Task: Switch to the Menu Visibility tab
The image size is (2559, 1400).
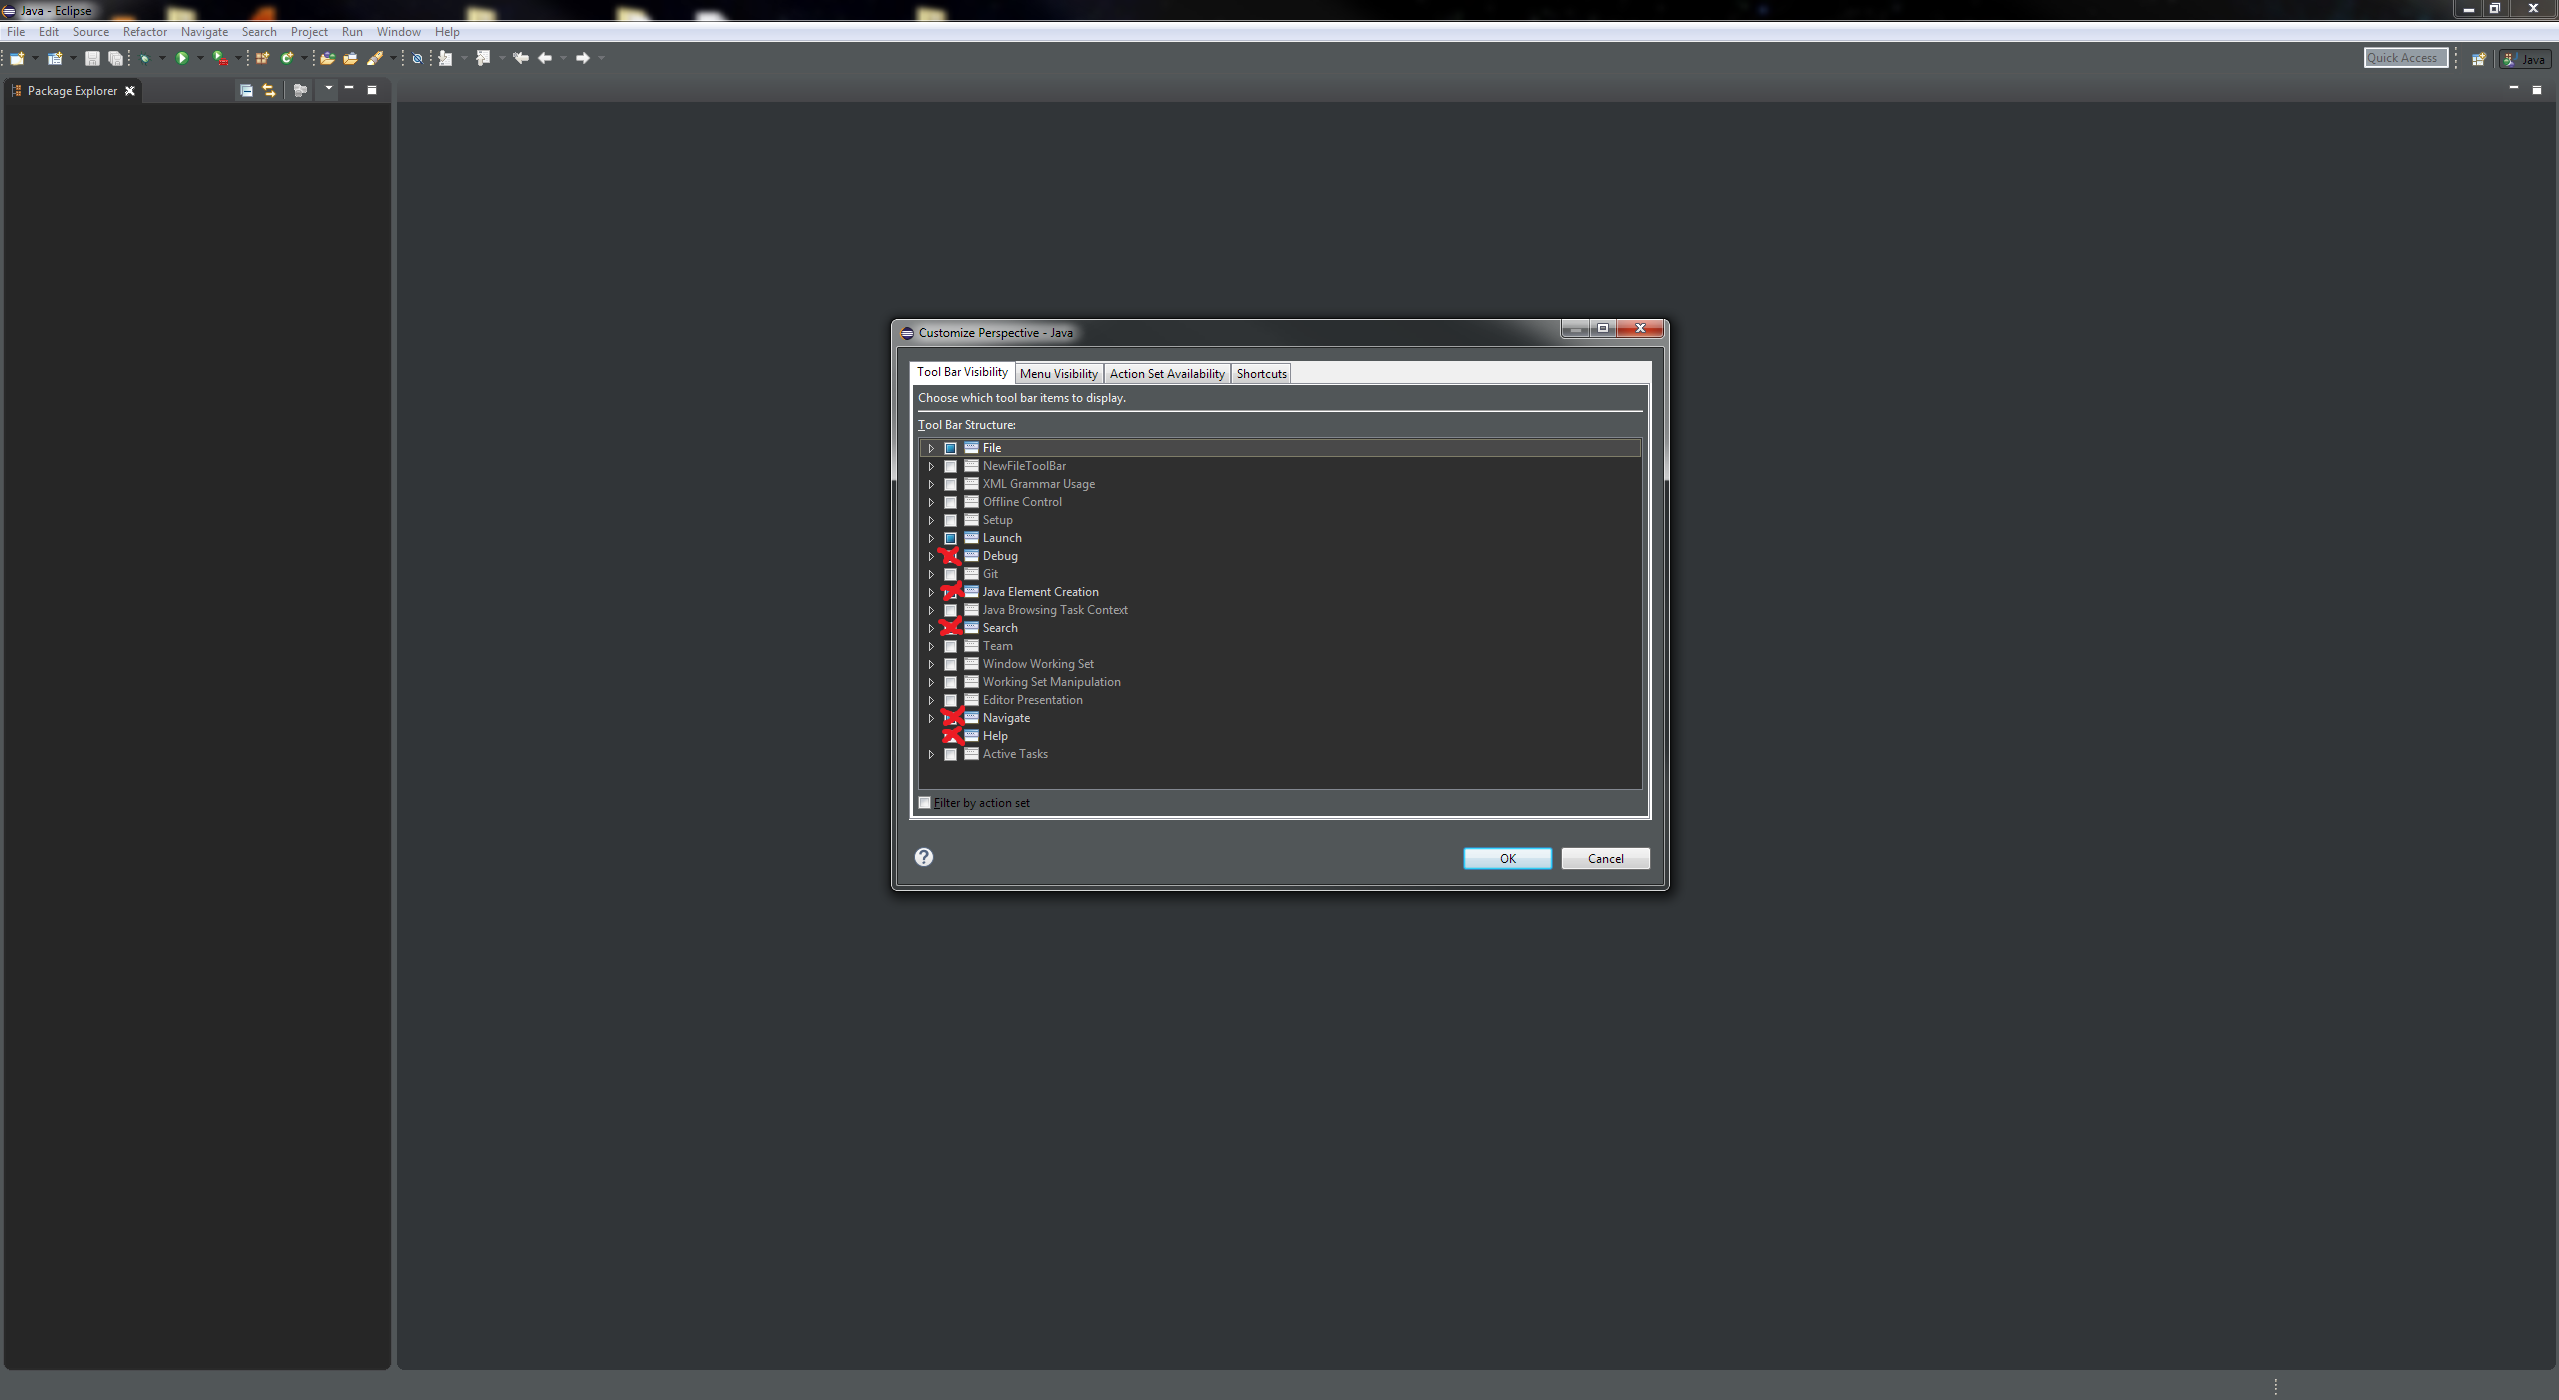Action: tap(1058, 373)
